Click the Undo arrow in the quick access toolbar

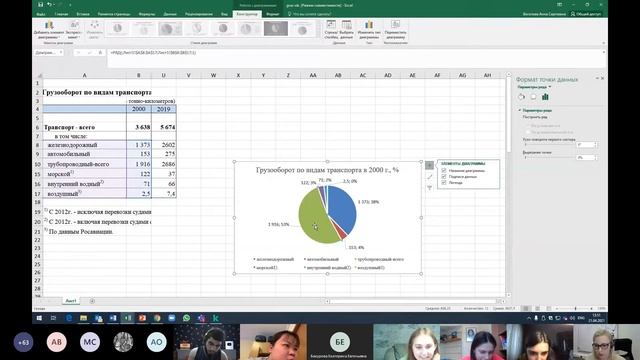[x=49, y=4]
